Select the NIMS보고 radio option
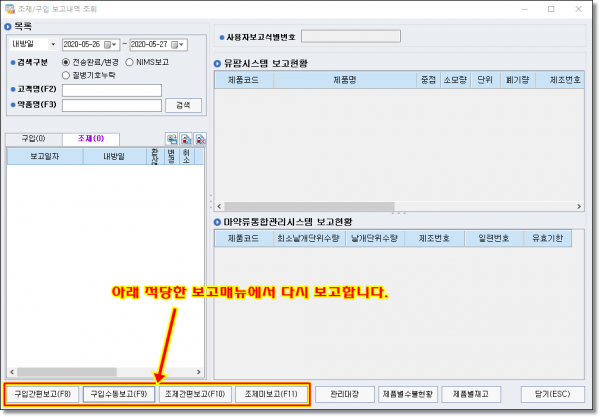Viewport: 600px width, 417px height. 130,61
